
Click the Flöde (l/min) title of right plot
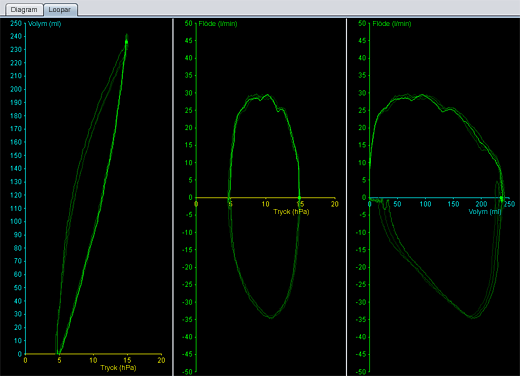[392, 24]
